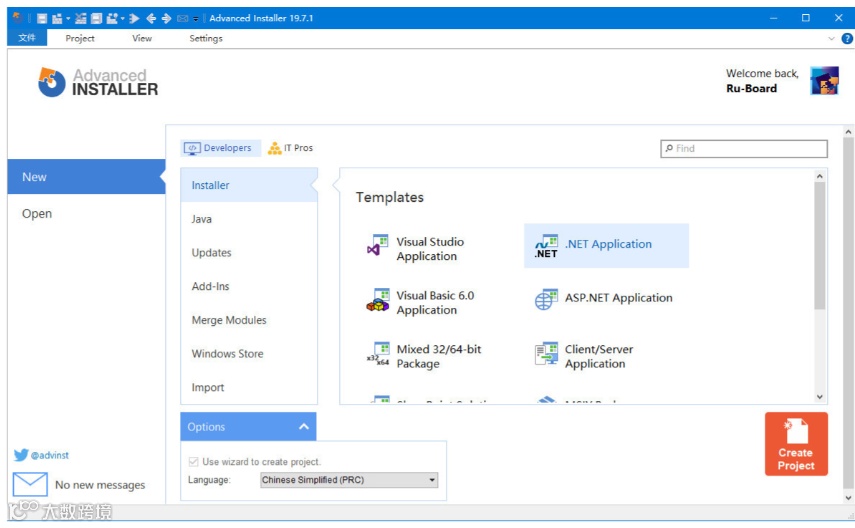
Task: Collapse the ribbon with the chevron
Action: [832, 38]
